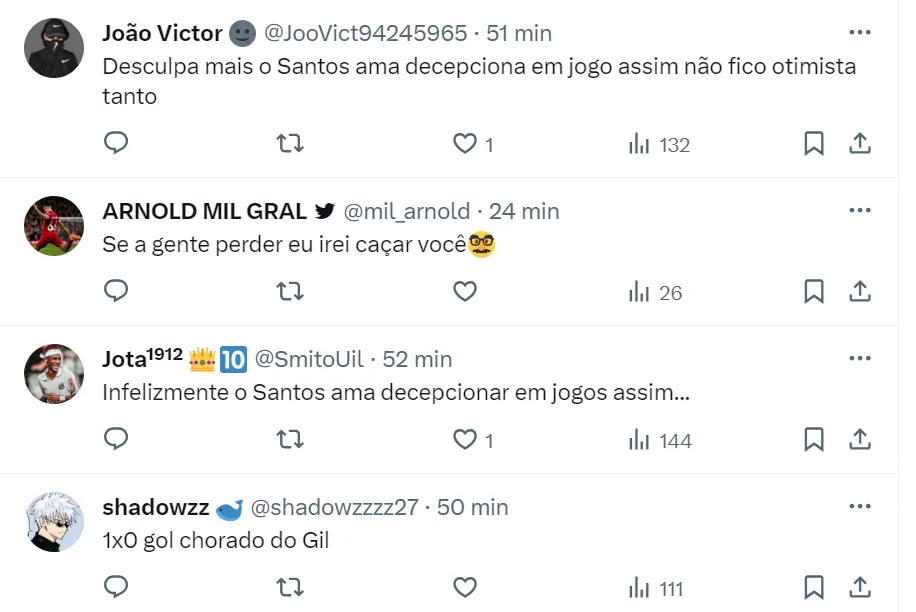Screen dimensions: 916x612
Task: Share João Victor's tweet
Action: coord(859,144)
